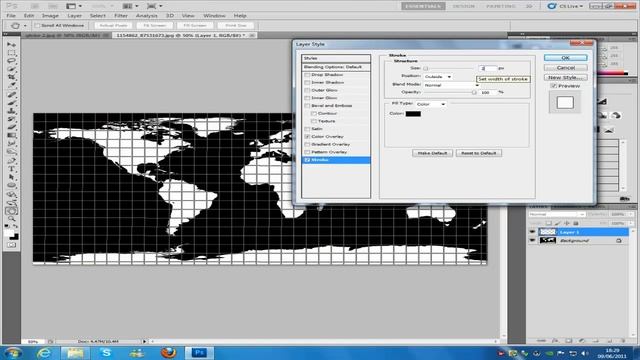Open Internet Explorer from the taskbar
640x360 pixels.
pos(43,352)
